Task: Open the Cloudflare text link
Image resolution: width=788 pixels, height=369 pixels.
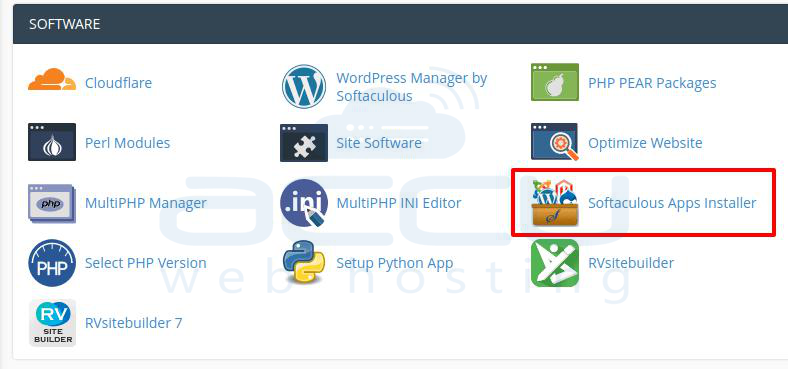Action: [x=119, y=83]
